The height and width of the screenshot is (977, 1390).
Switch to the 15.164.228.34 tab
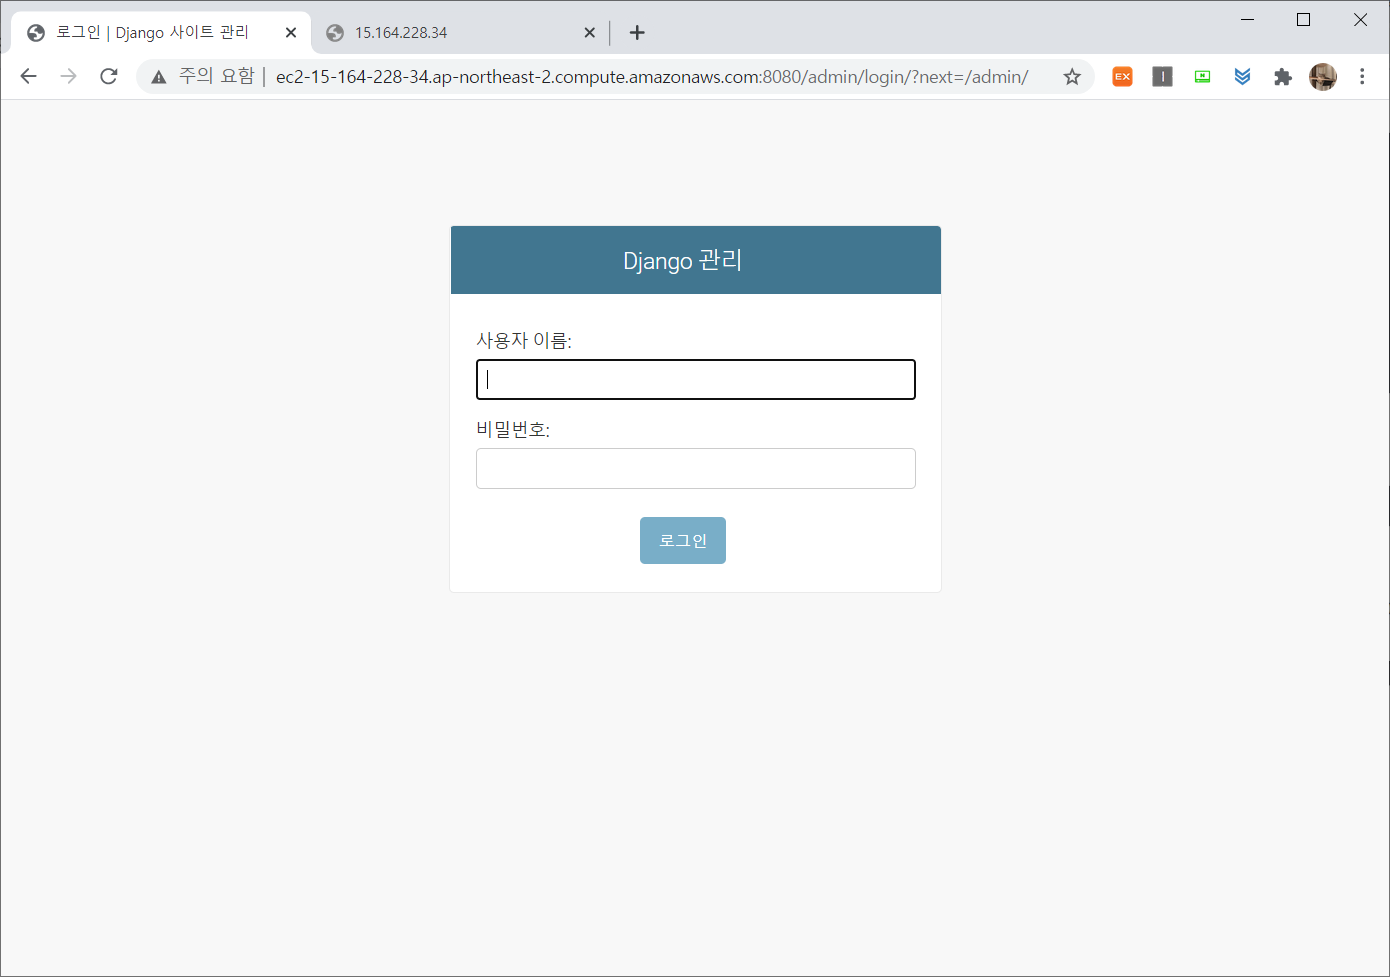450,33
